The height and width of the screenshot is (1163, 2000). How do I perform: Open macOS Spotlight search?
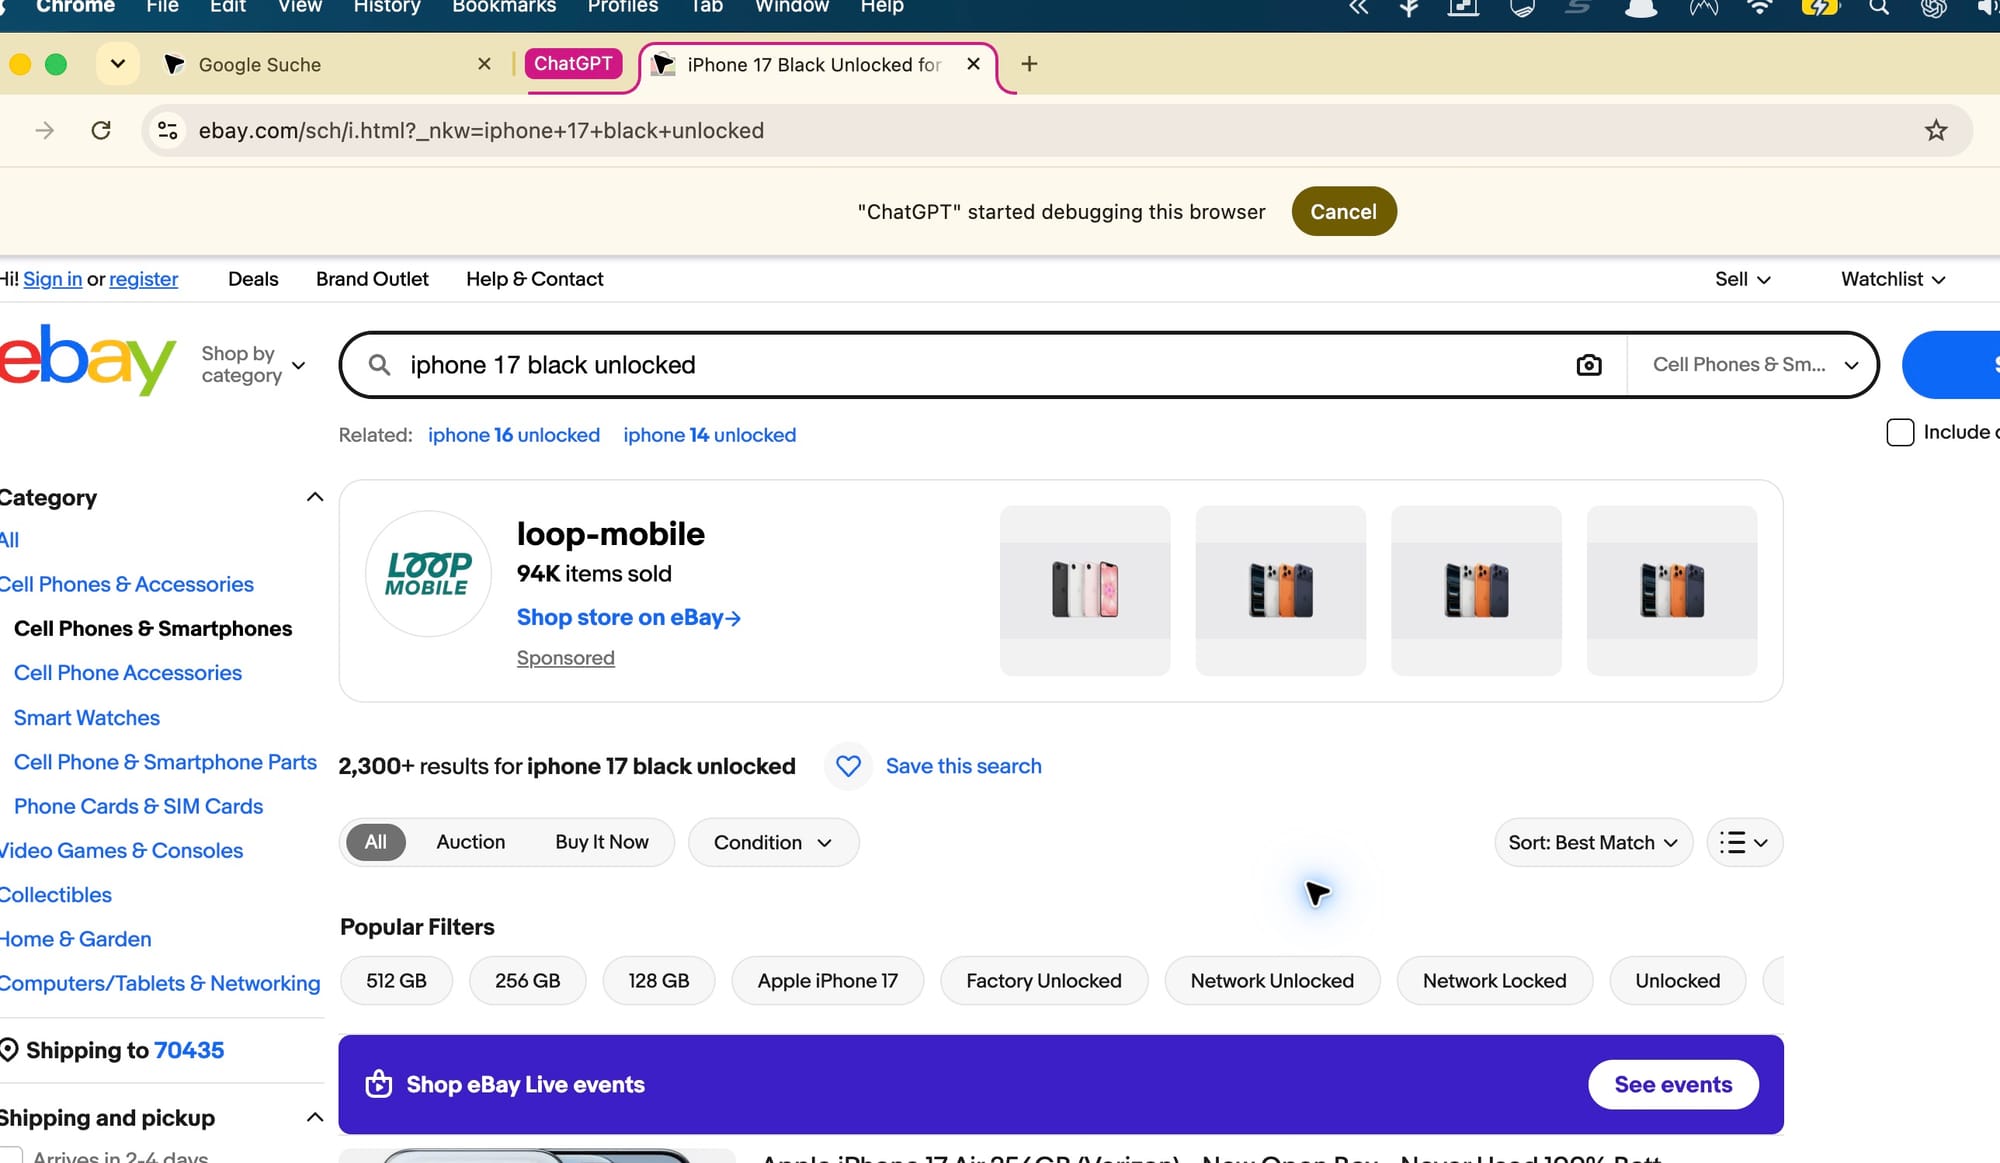point(1879,7)
